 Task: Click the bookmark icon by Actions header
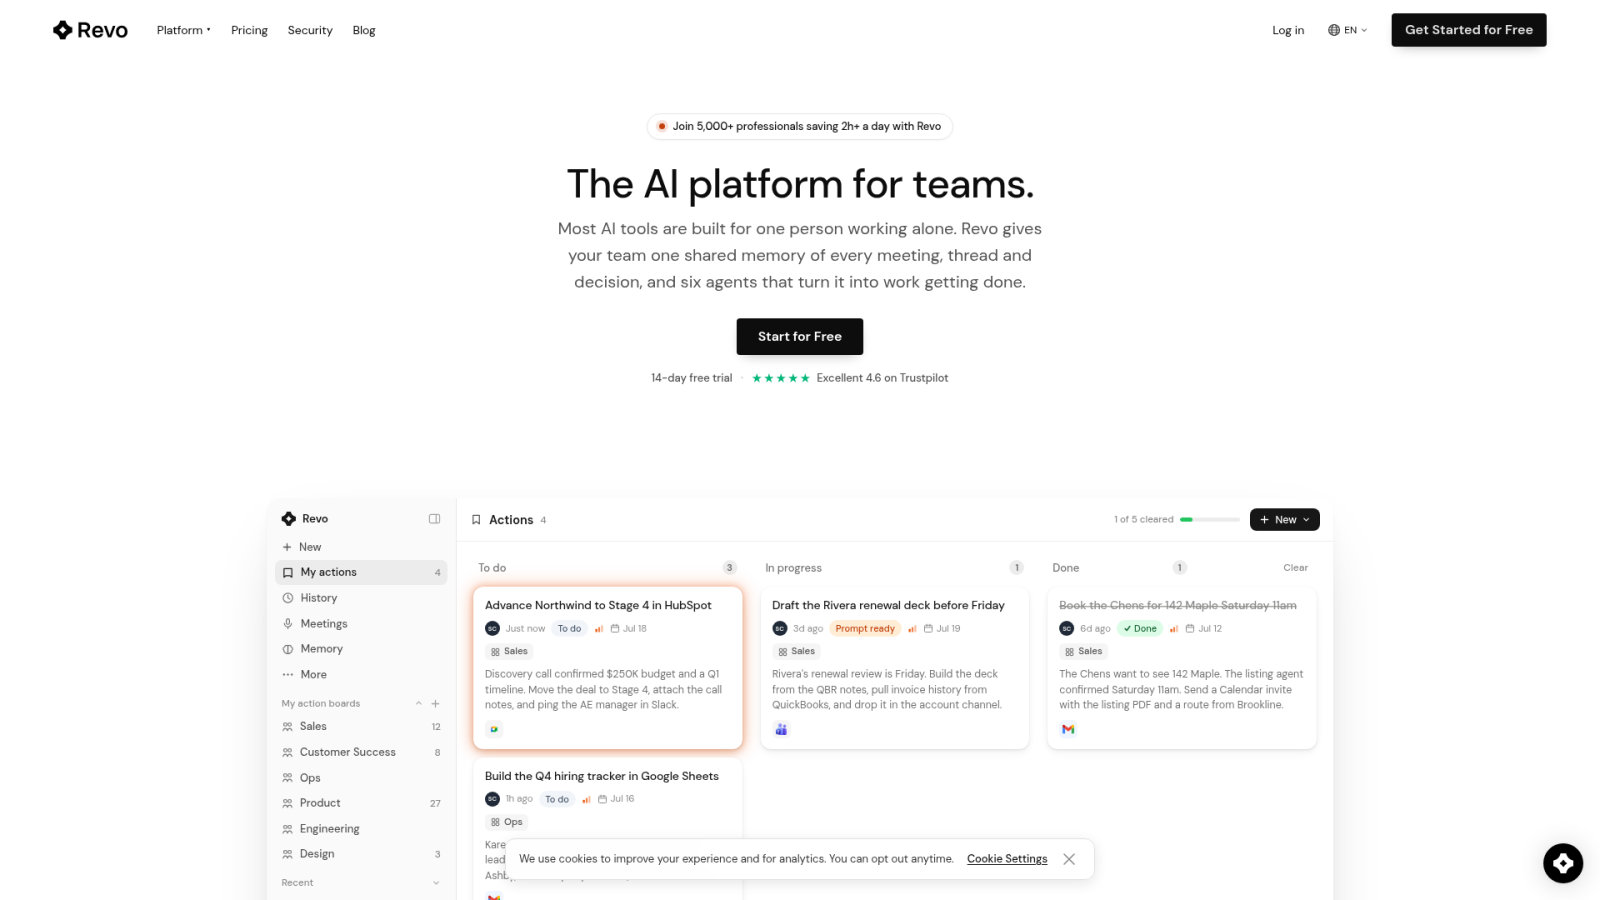tap(476, 520)
